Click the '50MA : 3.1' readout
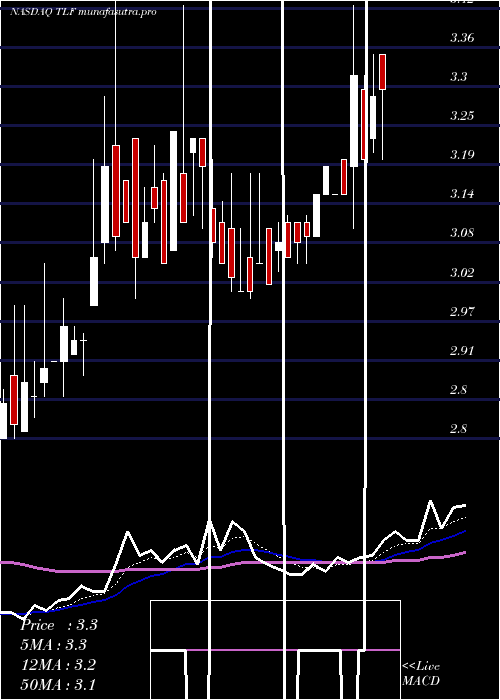The height and width of the screenshot is (700, 500). [58, 685]
